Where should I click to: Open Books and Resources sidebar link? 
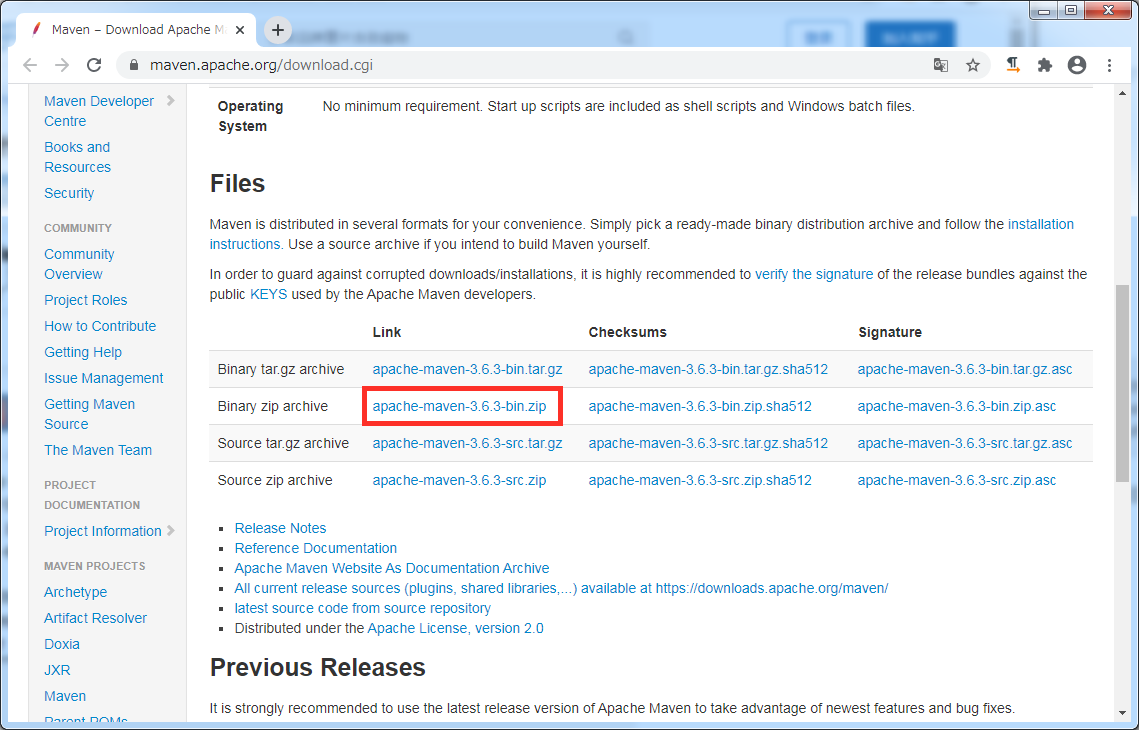77,157
